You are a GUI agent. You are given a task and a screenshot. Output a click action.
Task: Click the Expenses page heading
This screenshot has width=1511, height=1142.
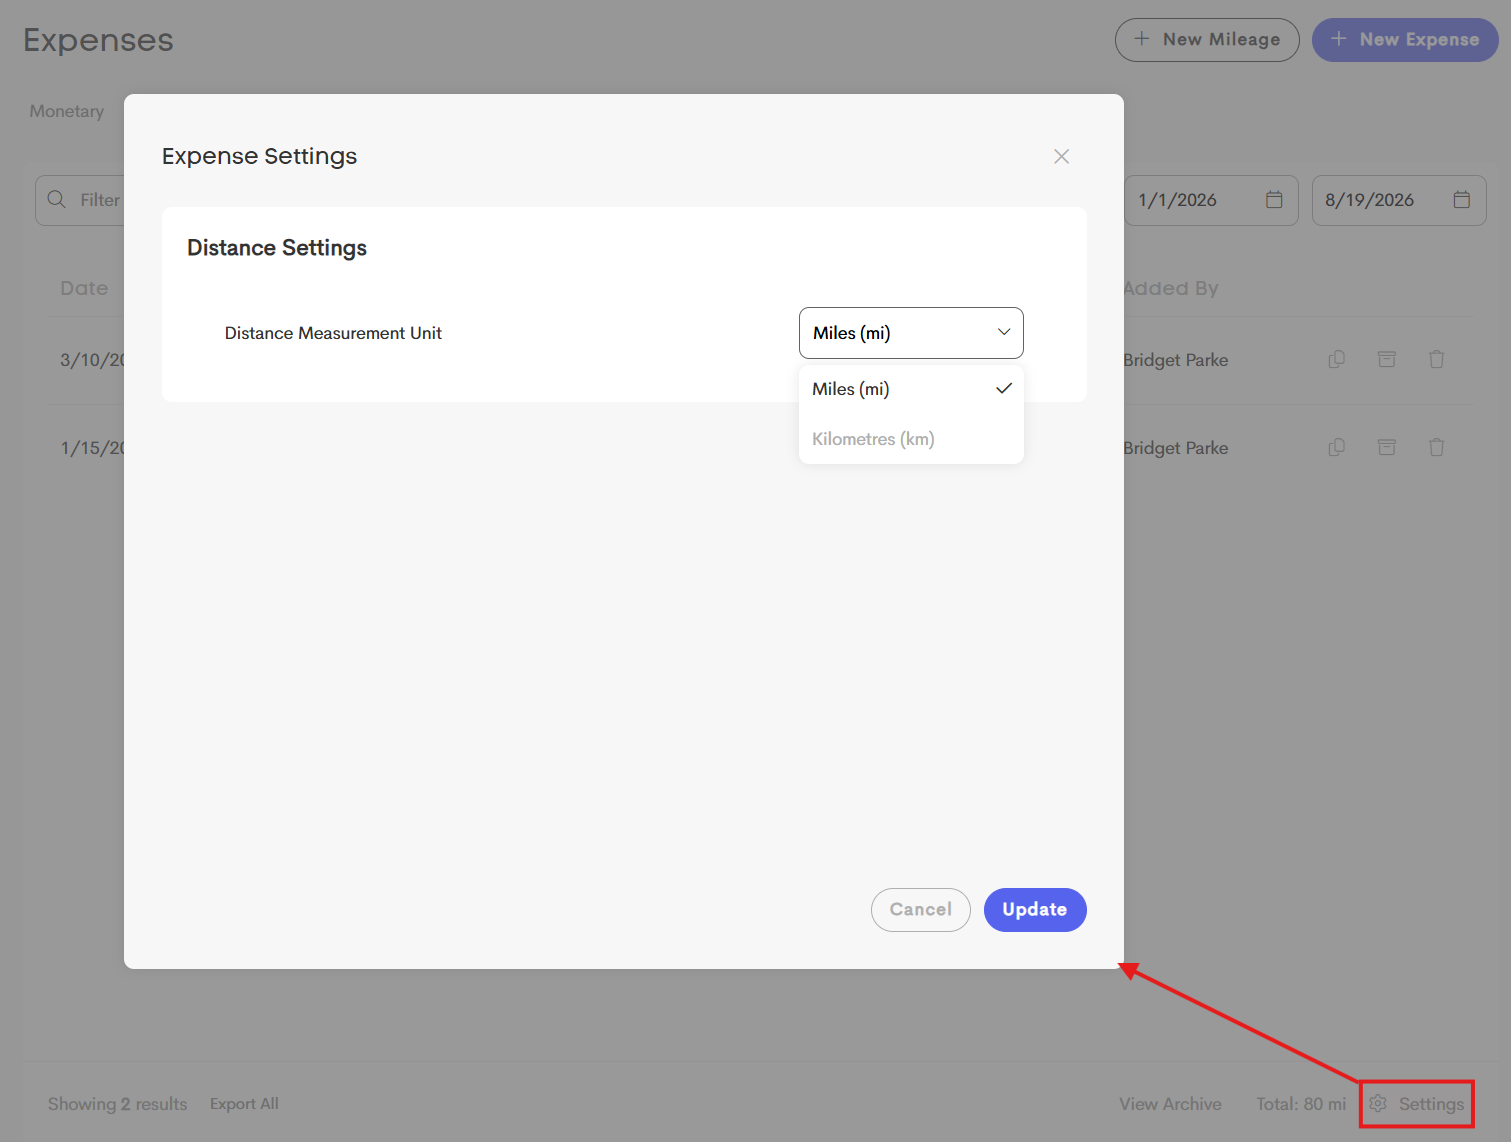[98, 40]
